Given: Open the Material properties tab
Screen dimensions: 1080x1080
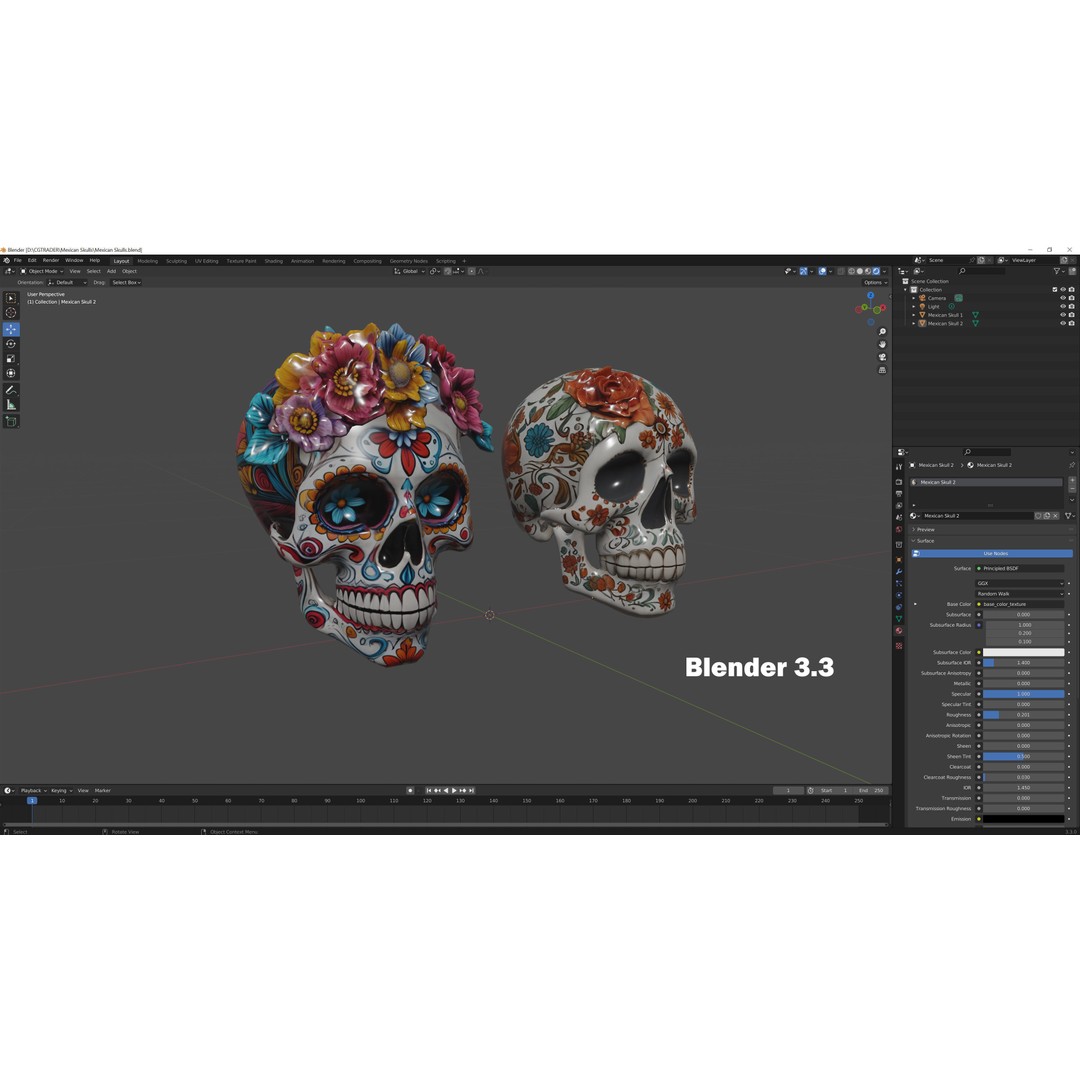Looking at the screenshot, I should (x=899, y=631).
